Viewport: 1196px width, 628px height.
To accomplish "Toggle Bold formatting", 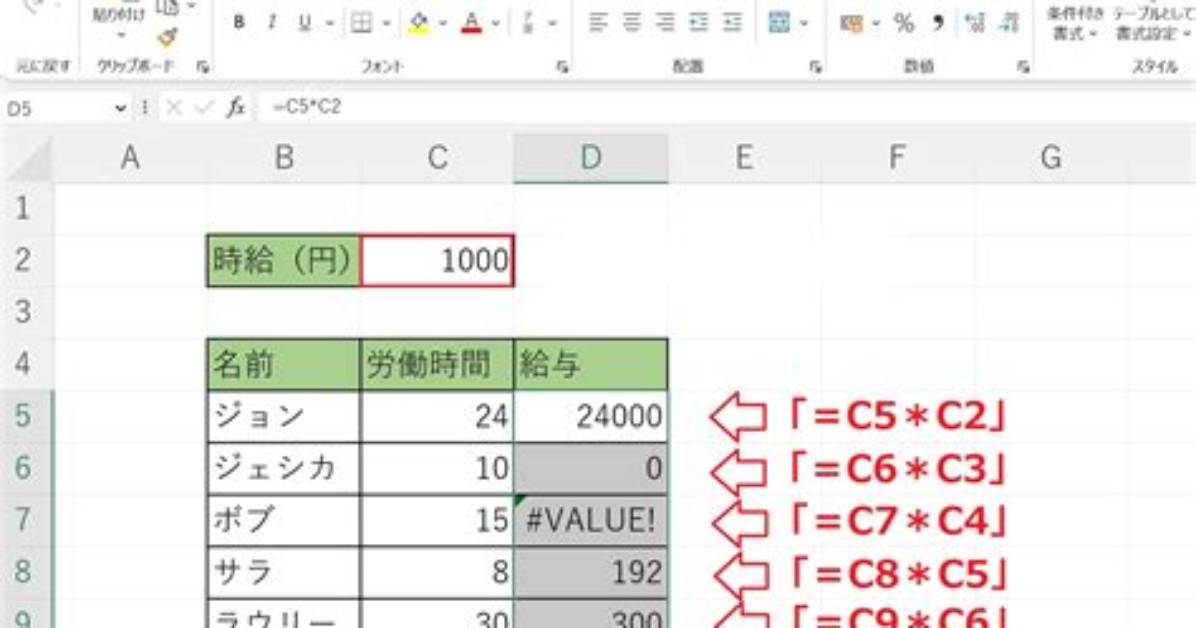I will pos(239,23).
